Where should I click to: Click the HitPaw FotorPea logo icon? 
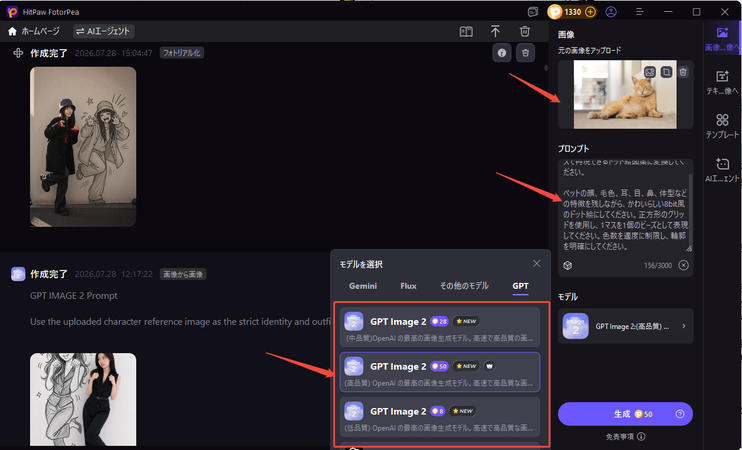[x=12, y=12]
